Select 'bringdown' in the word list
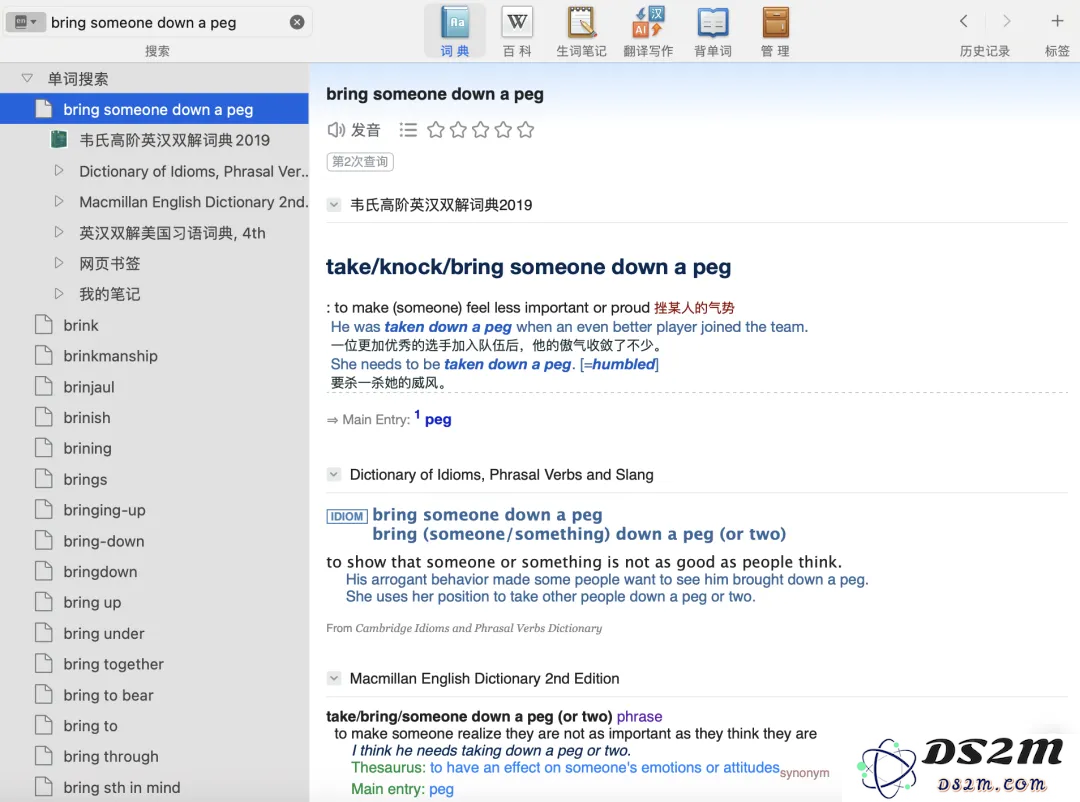Viewport: 1080px width, 802px height. pos(154,572)
